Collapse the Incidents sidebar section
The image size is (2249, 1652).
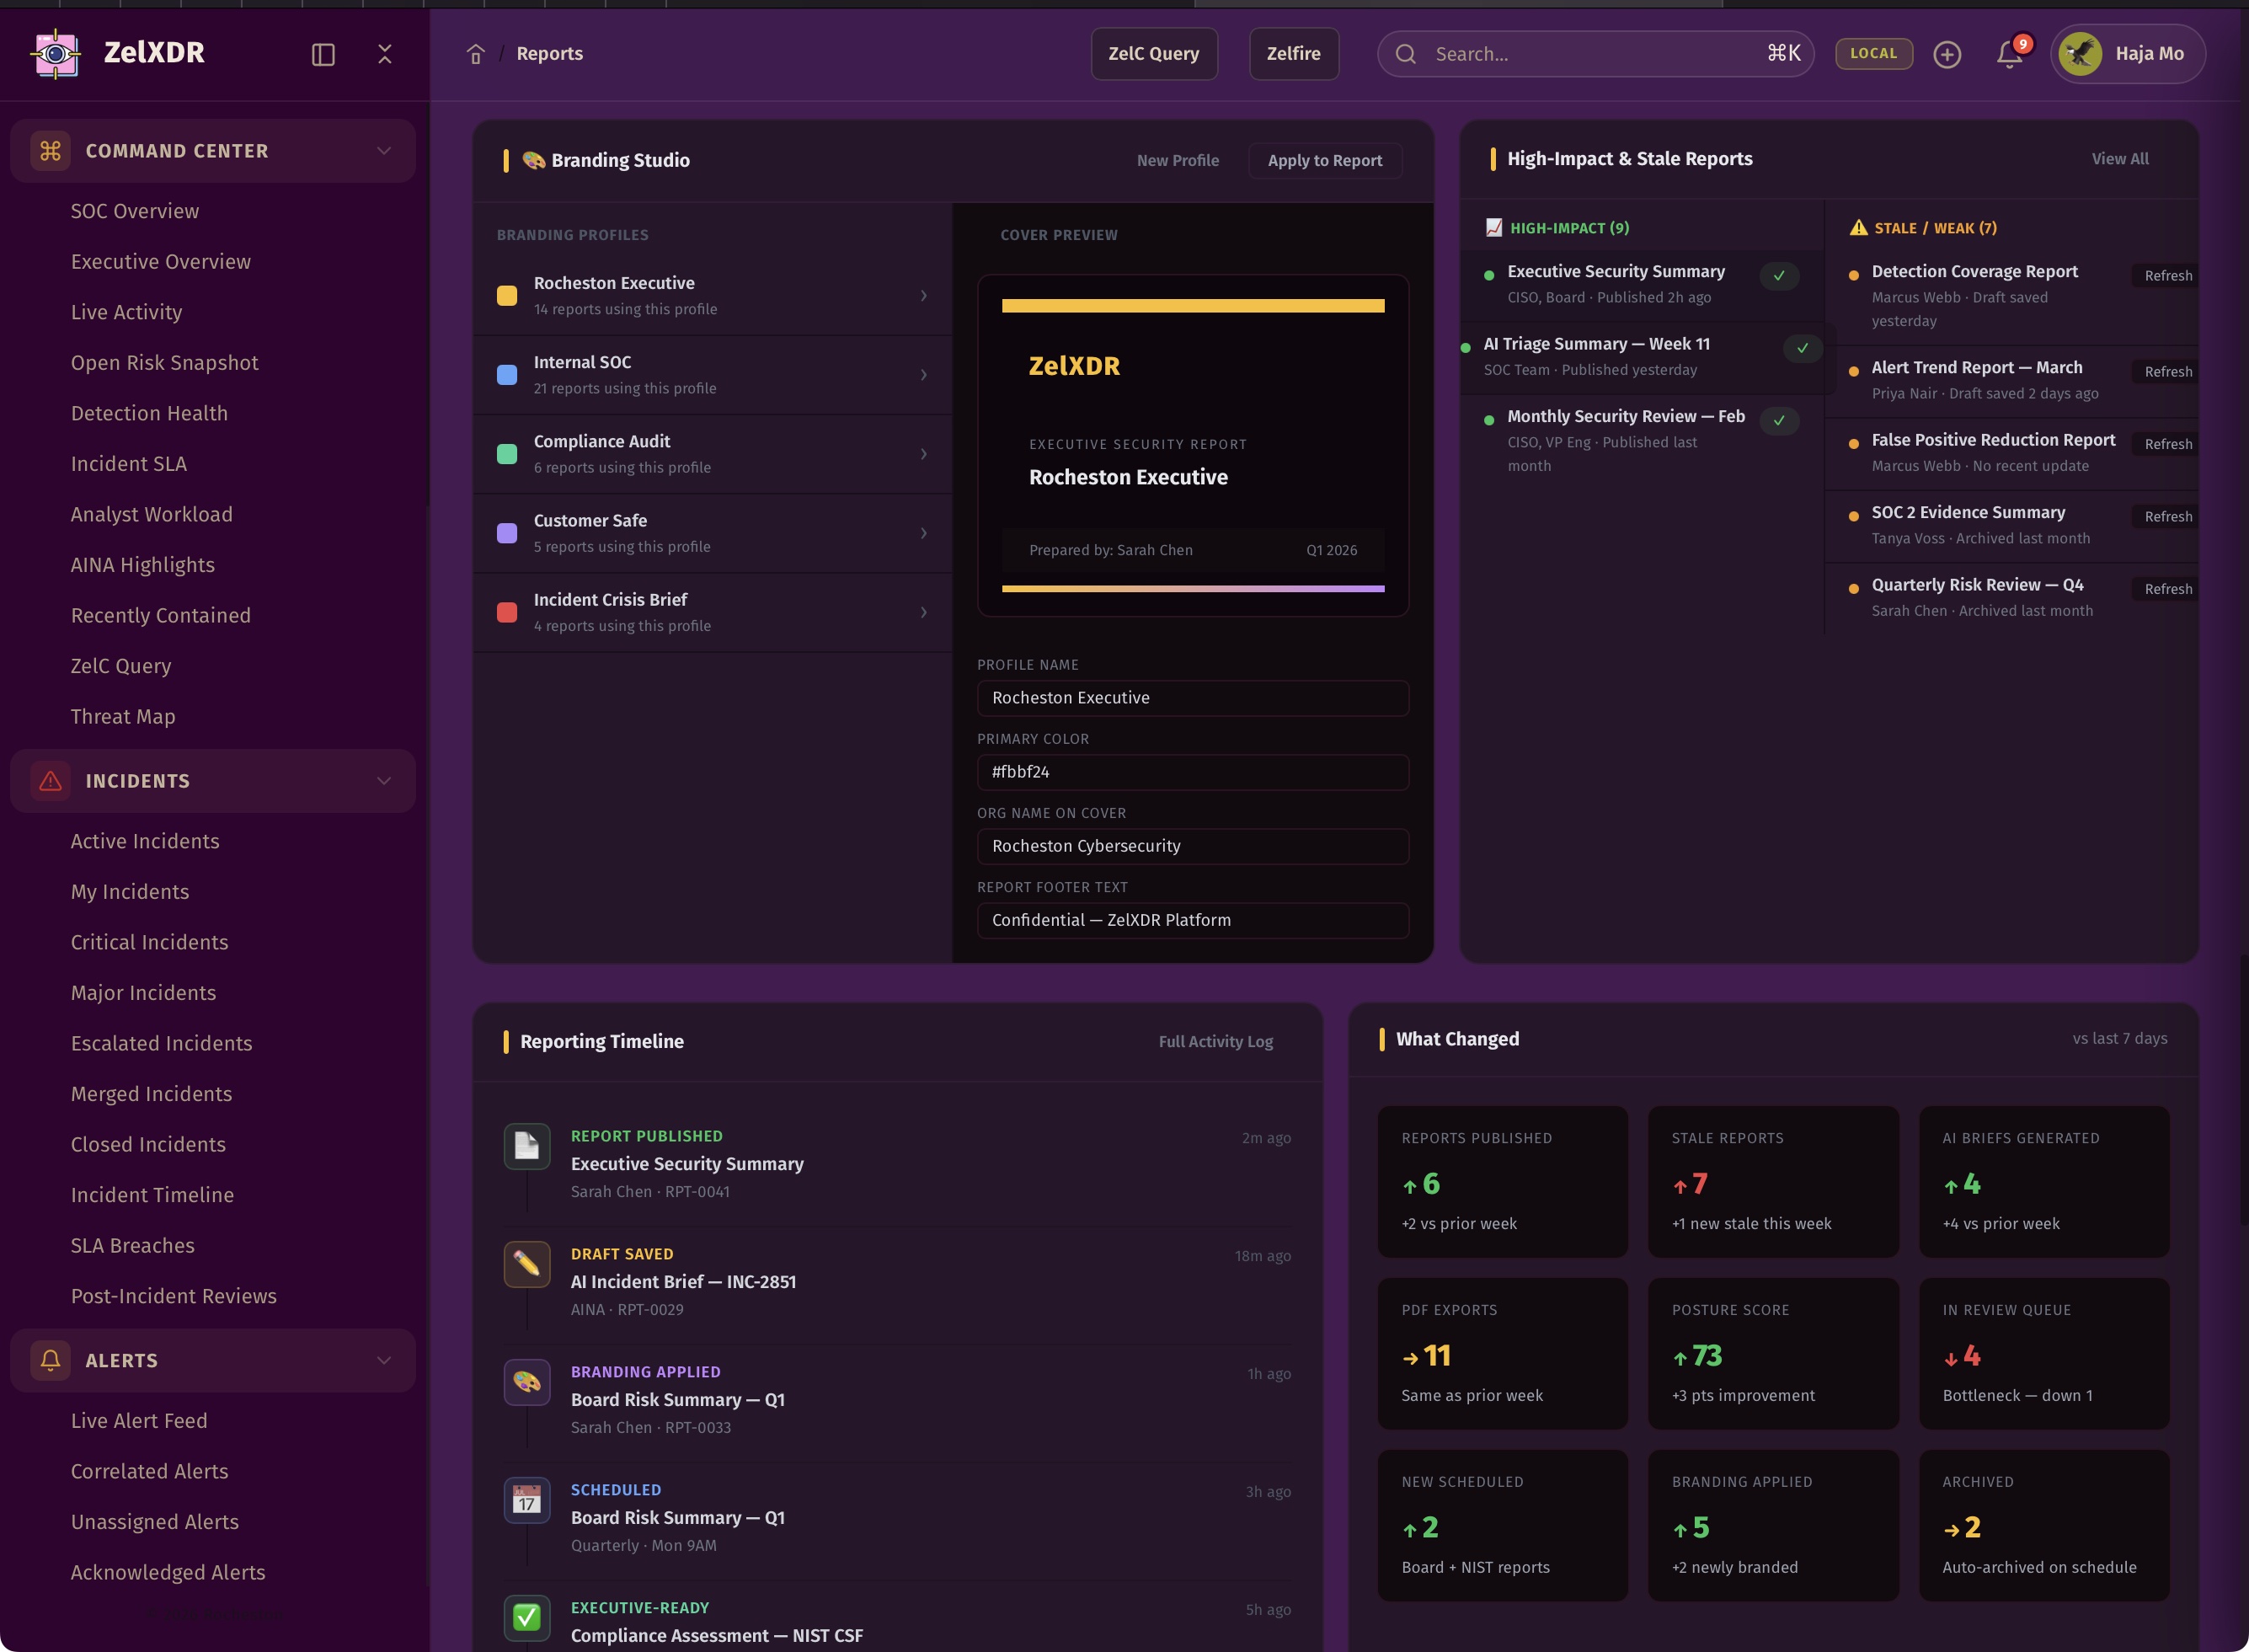384,781
